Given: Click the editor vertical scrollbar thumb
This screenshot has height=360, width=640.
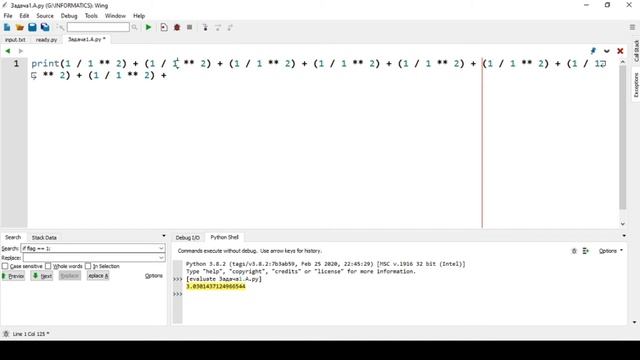Looking at the screenshot, I should point(622,138).
